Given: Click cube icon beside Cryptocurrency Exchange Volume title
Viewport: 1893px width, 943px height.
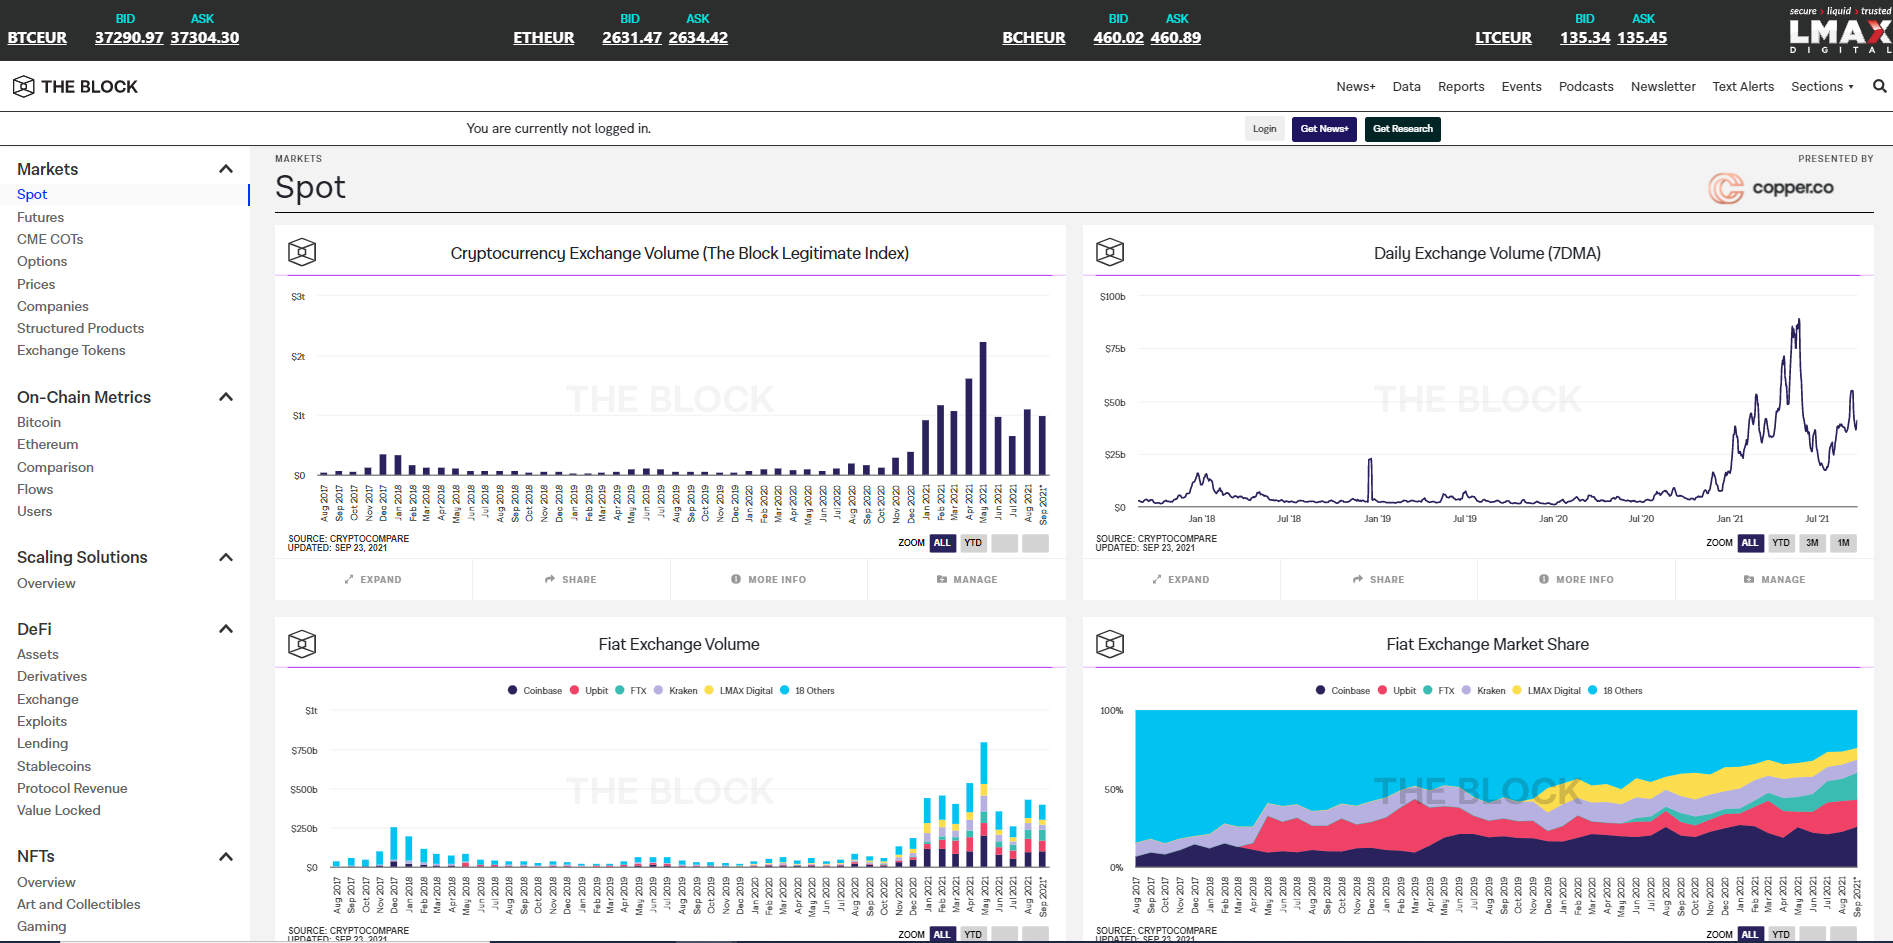Looking at the screenshot, I should pos(302,252).
